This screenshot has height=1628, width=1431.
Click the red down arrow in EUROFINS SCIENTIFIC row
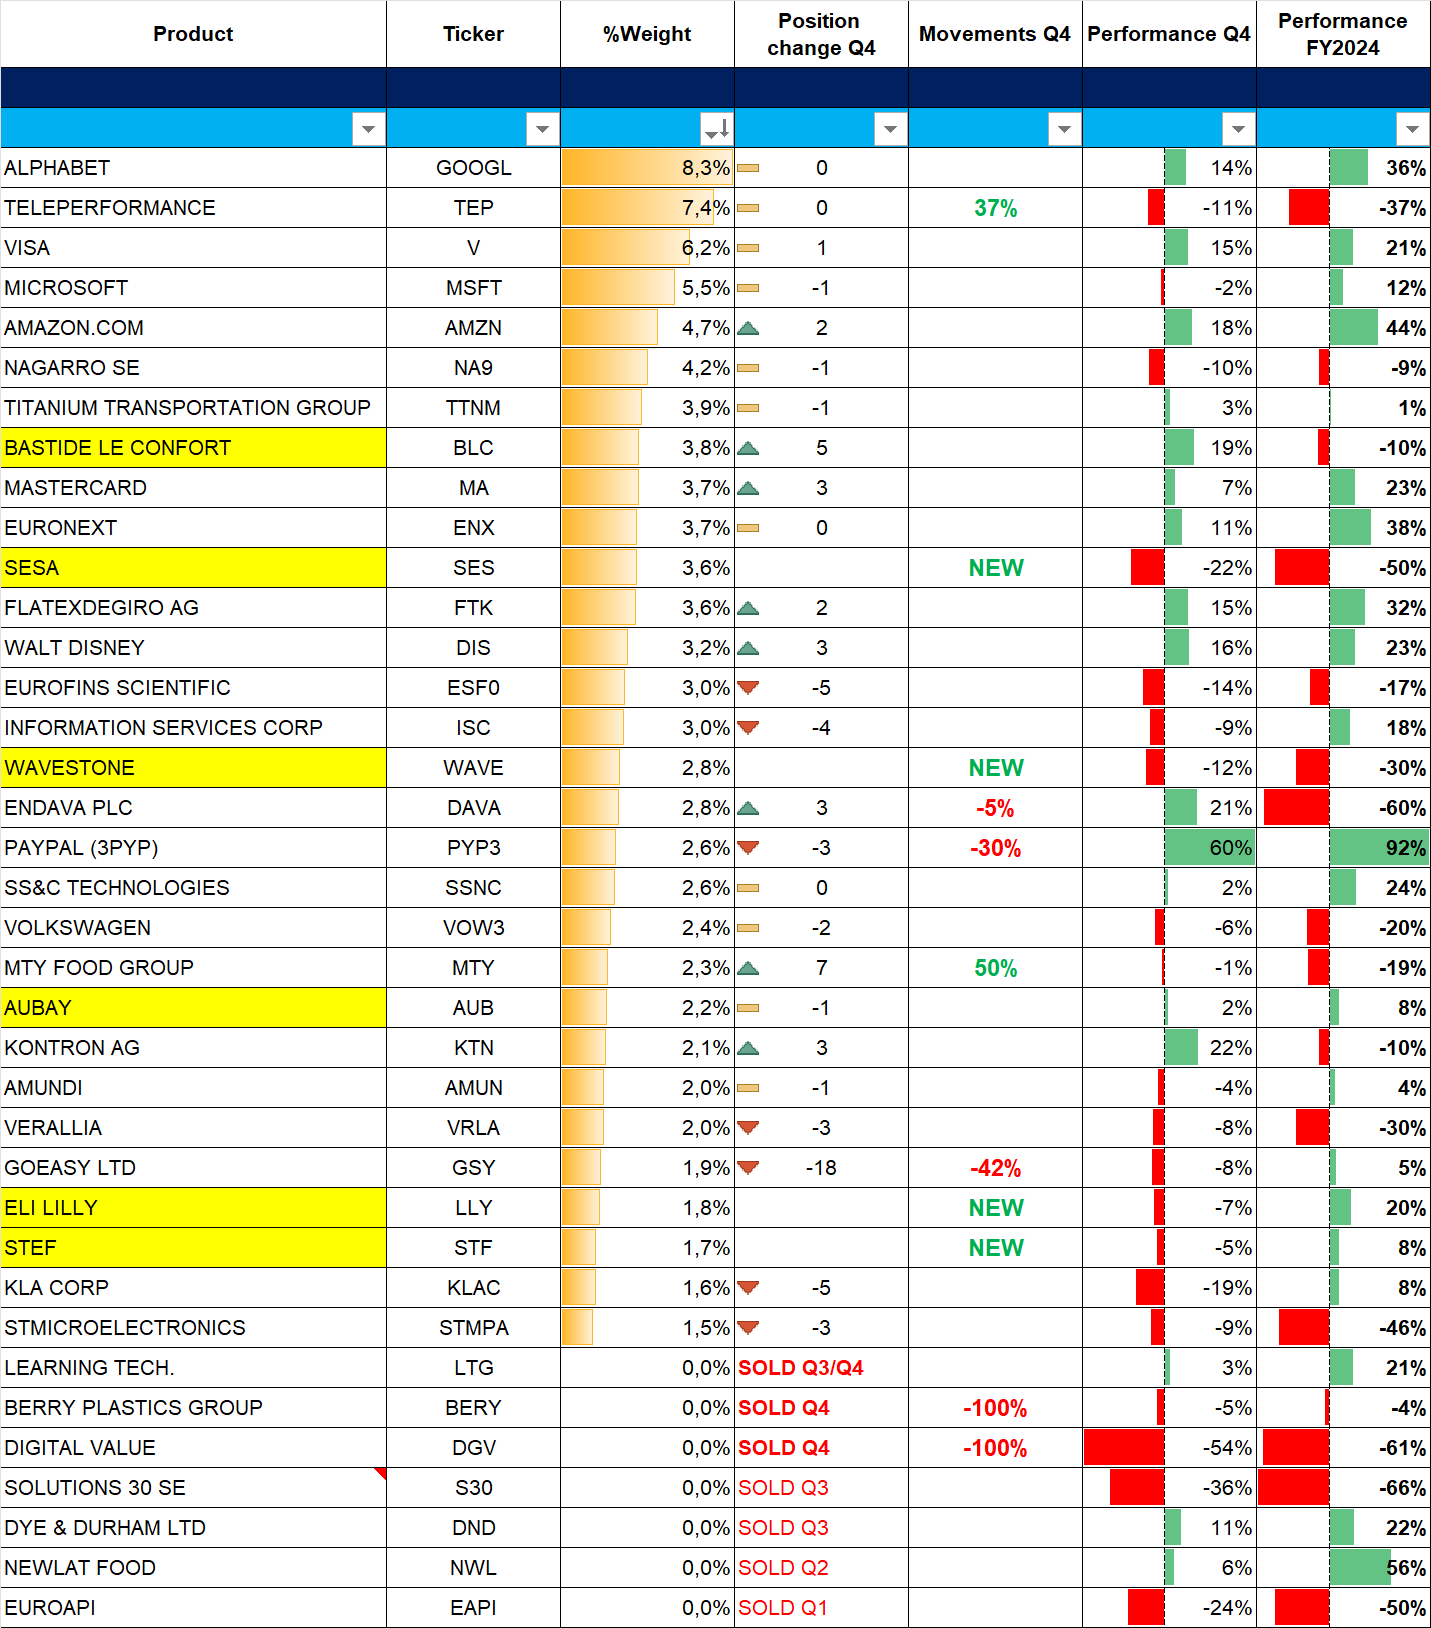(748, 688)
